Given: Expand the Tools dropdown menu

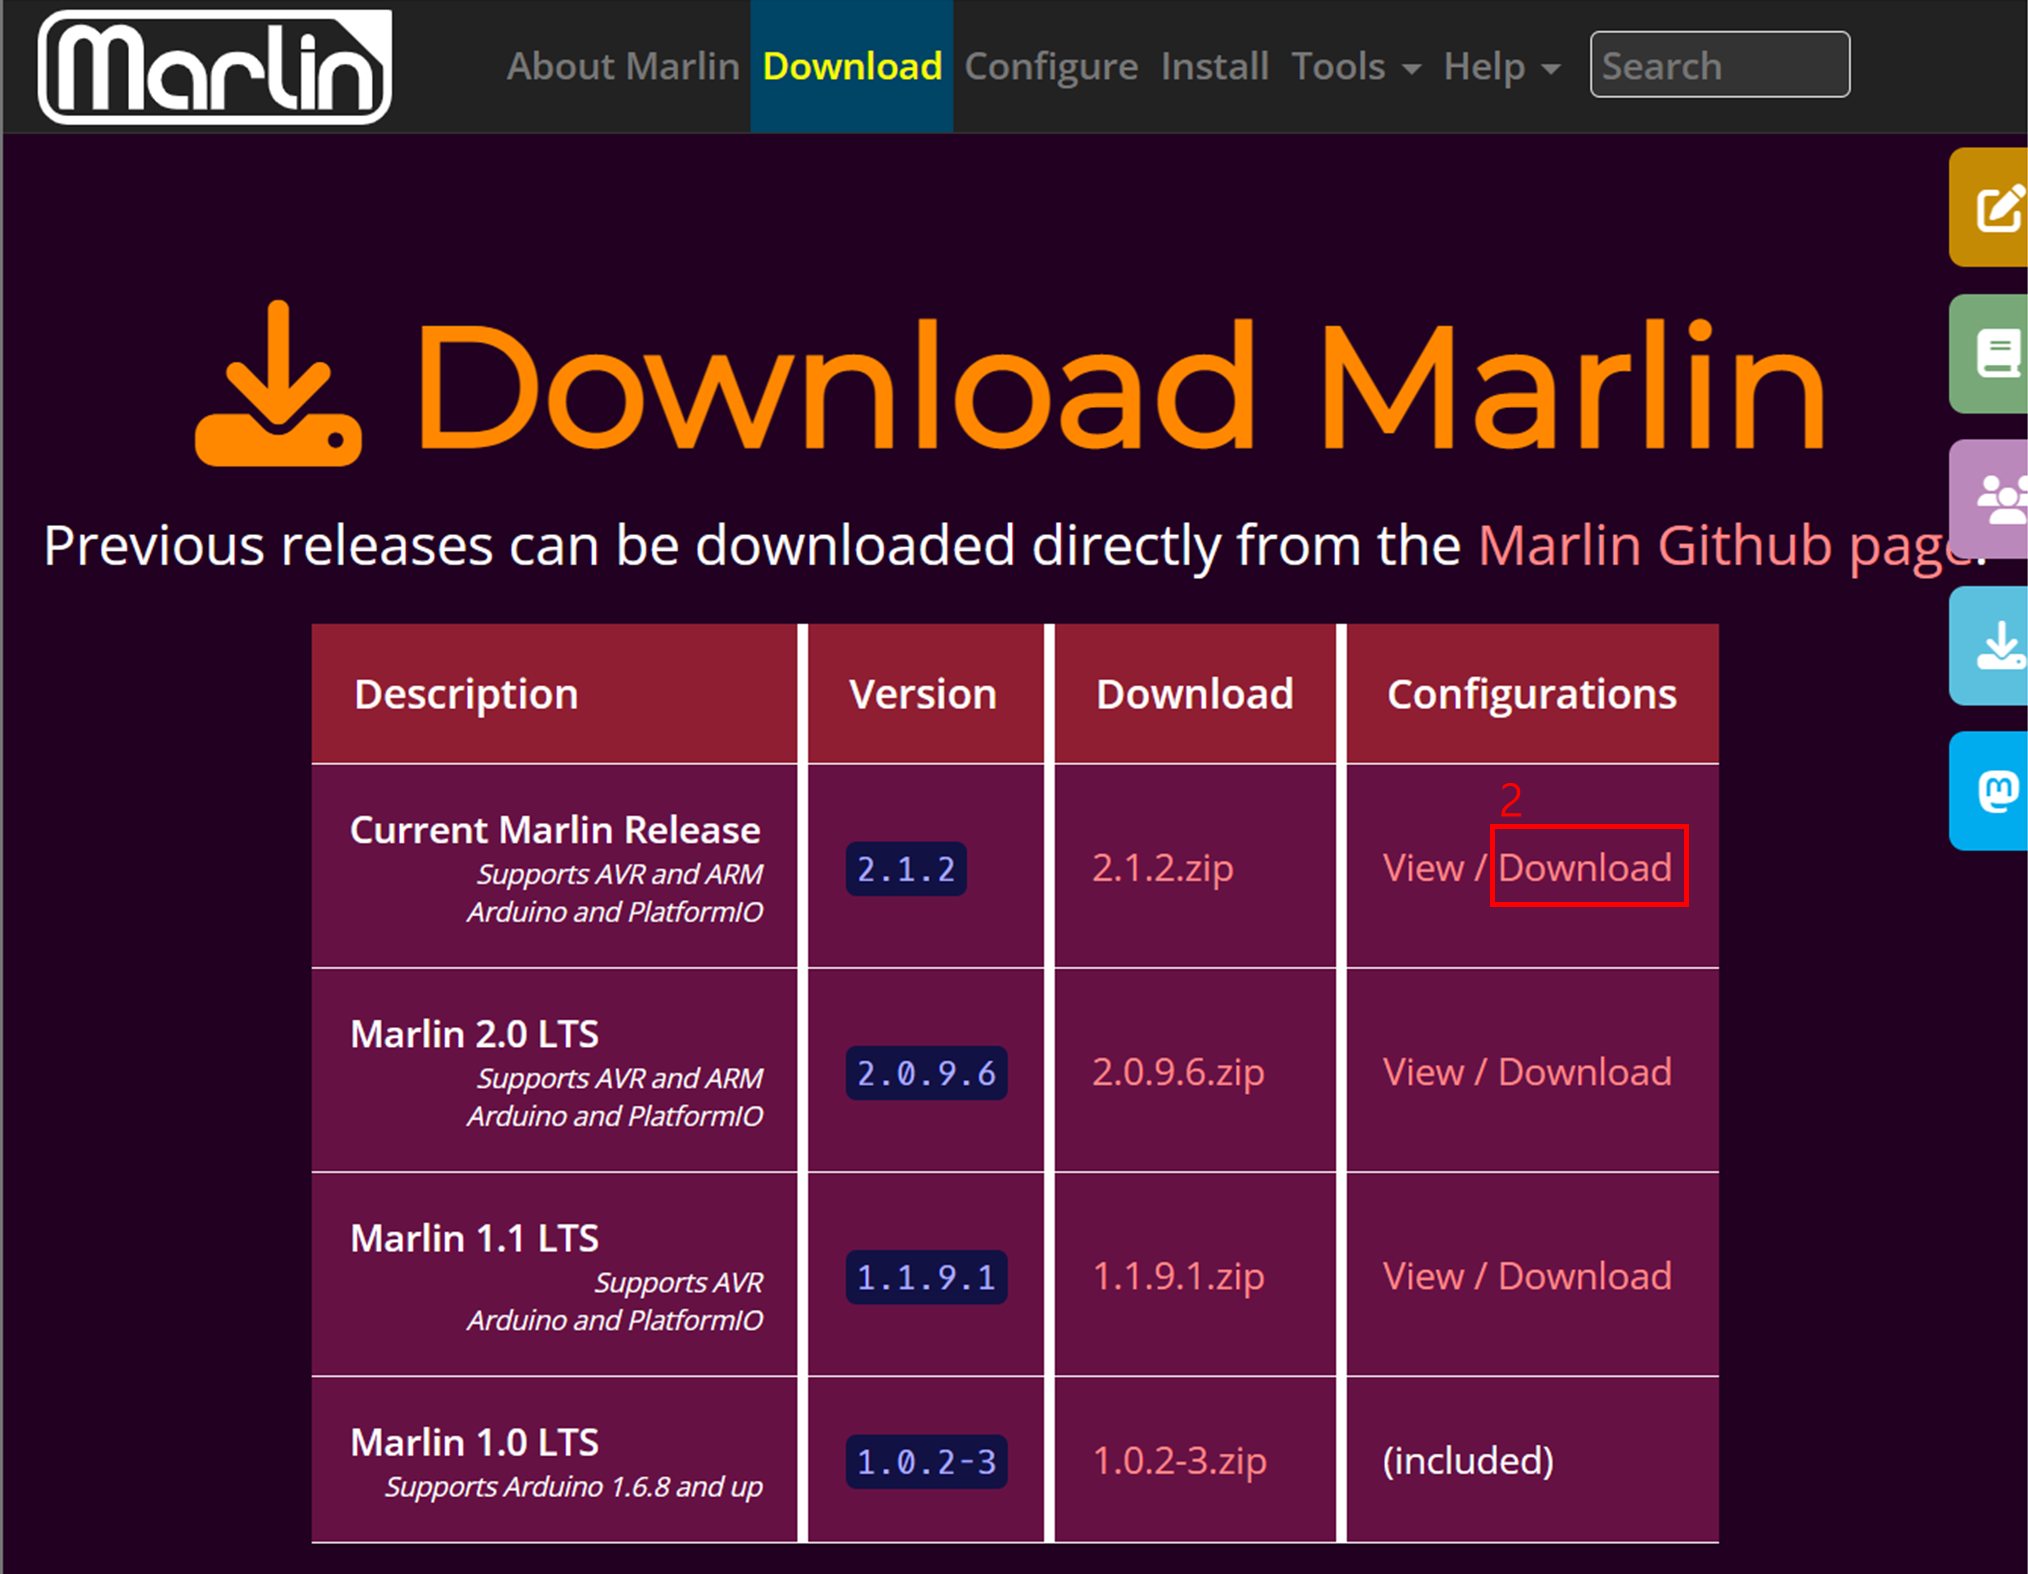Looking at the screenshot, I should click(x=1356, y=66).
